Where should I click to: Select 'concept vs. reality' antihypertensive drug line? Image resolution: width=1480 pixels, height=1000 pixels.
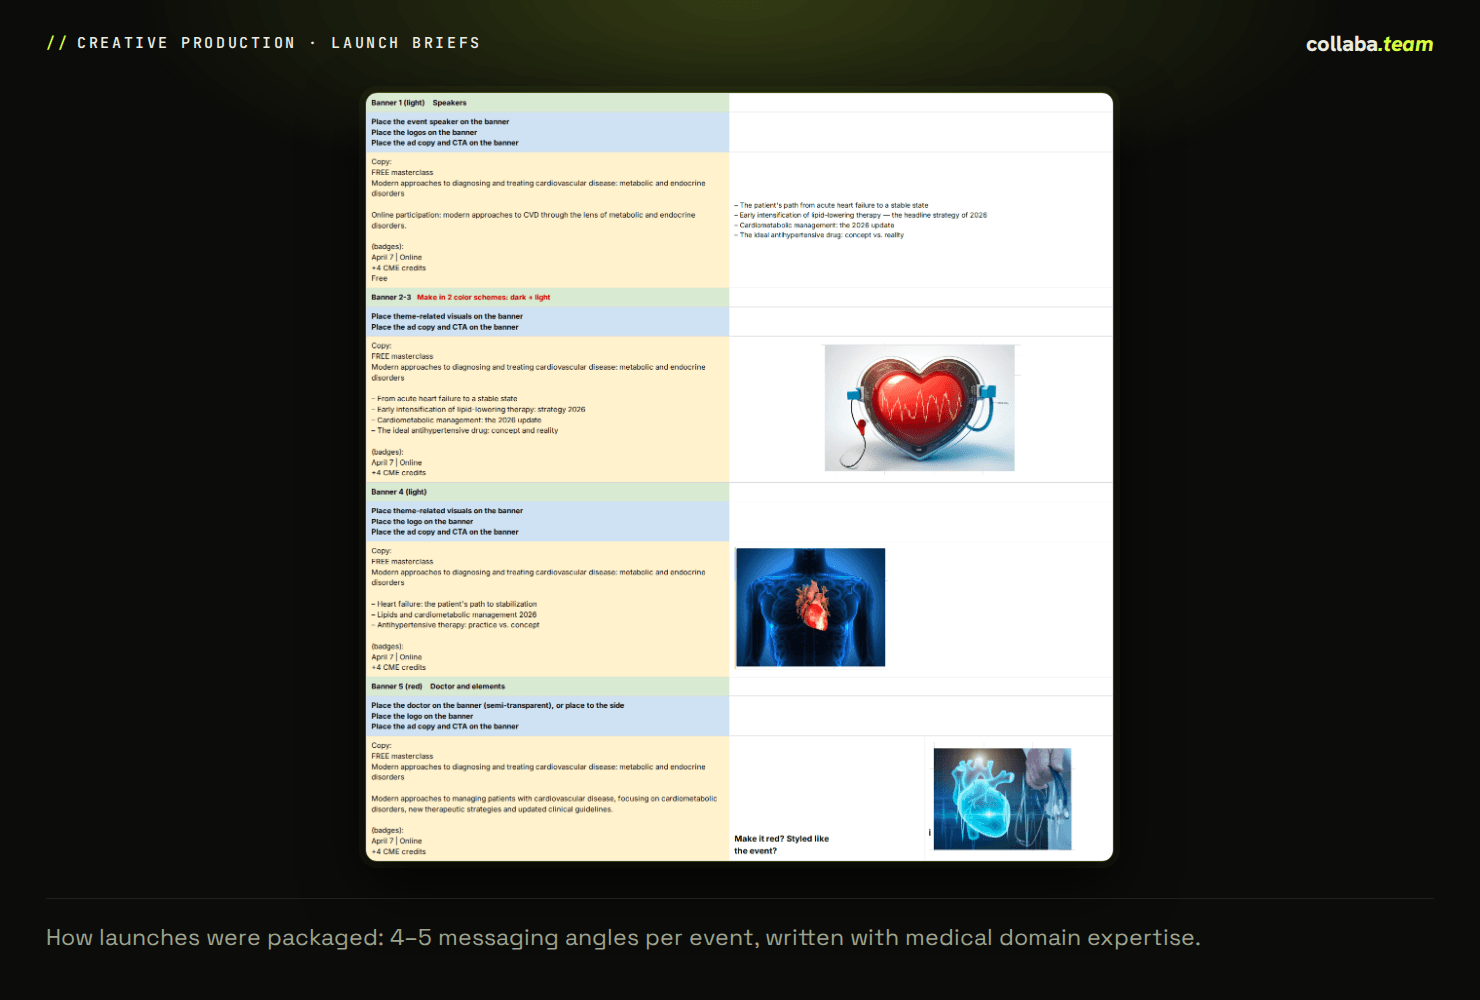tap(819, 235)
